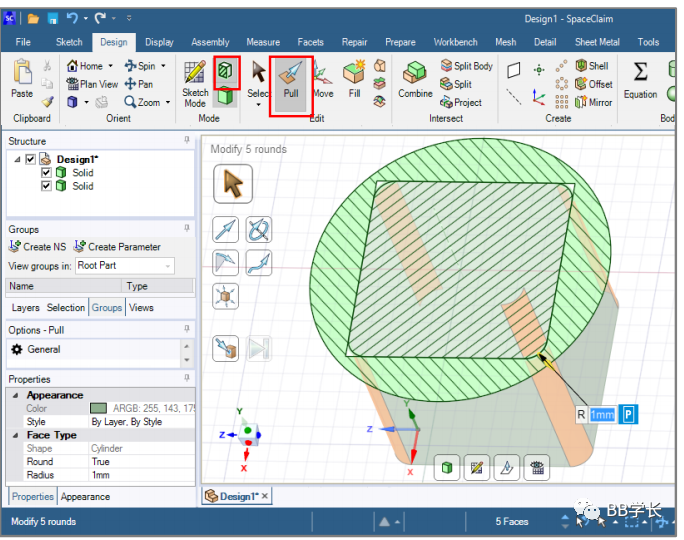Screen dimensions: 684x540
Task: Go to Assembly ribbon tab
Action: pos(210,42)
